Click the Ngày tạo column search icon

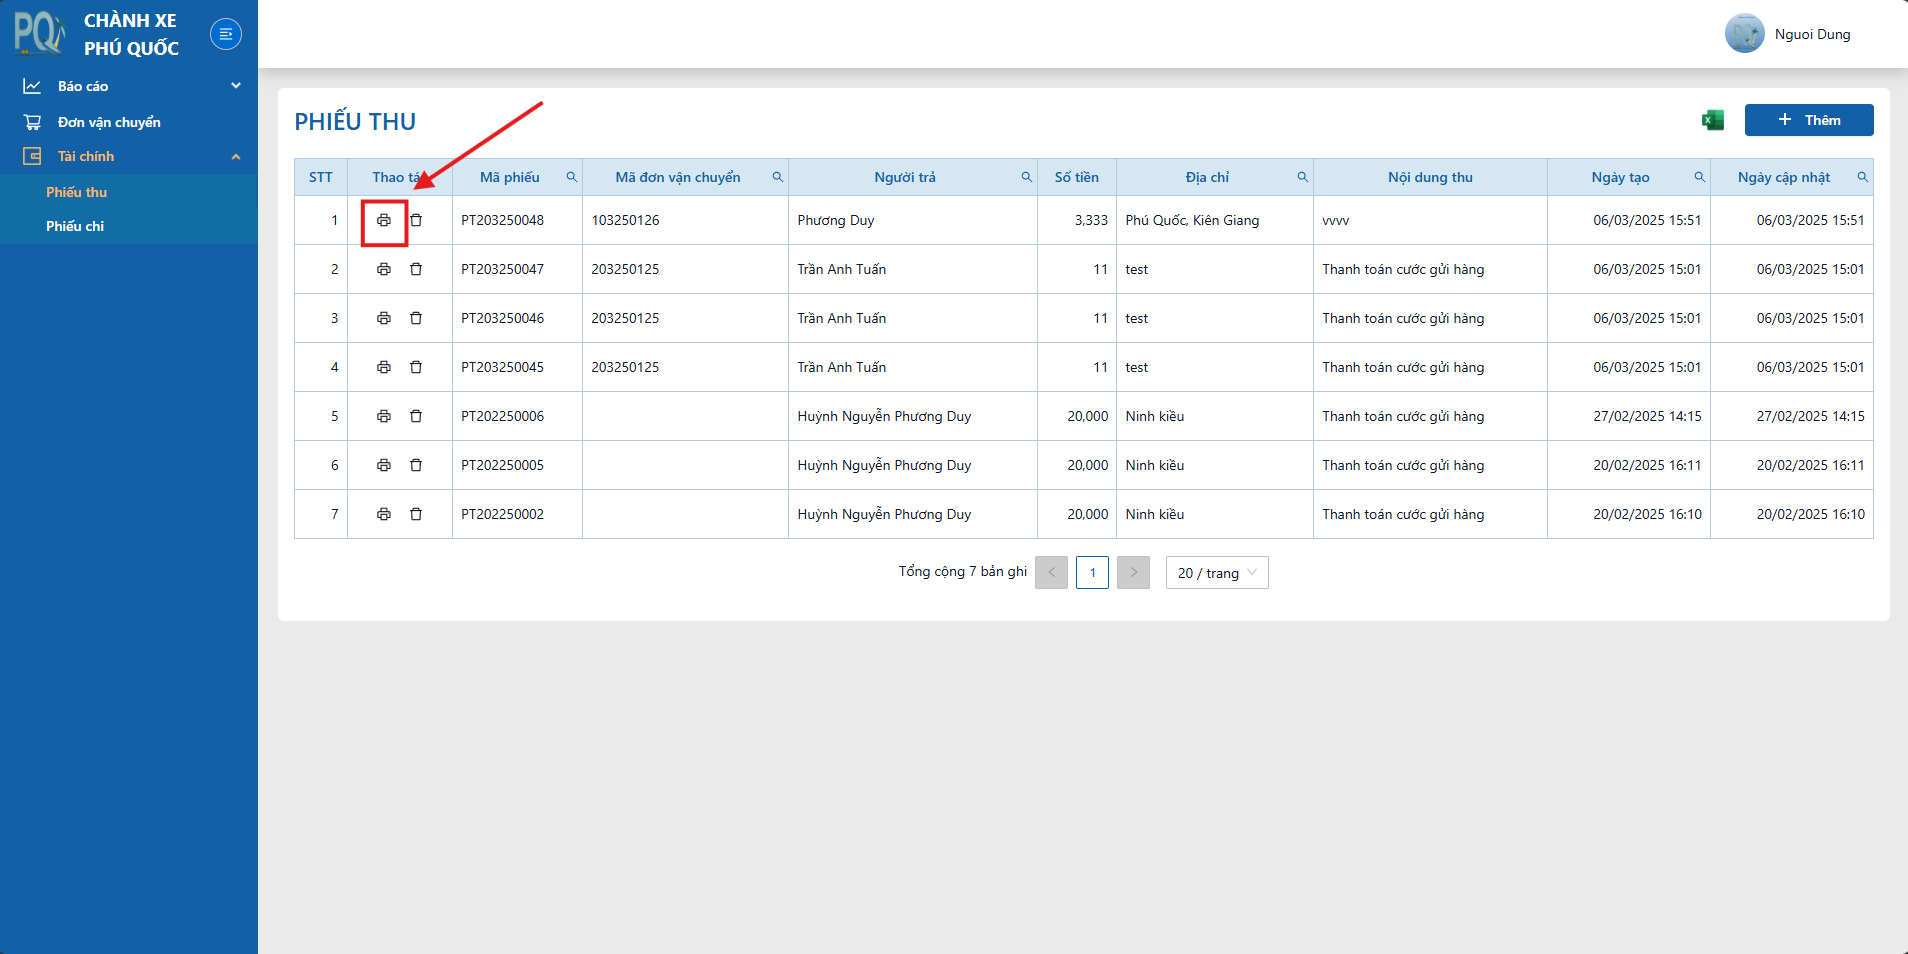[1699, 177]
